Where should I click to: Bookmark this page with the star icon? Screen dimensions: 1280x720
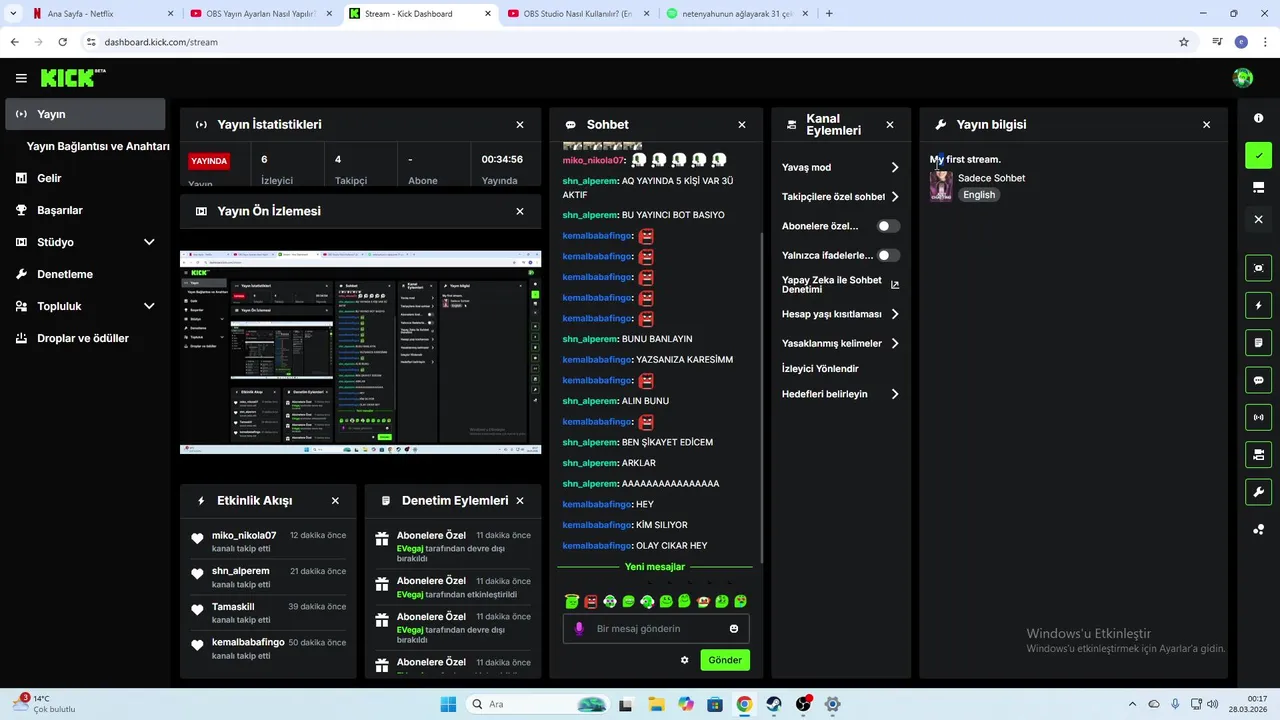pyautogui.click(x=1184, y=42)
